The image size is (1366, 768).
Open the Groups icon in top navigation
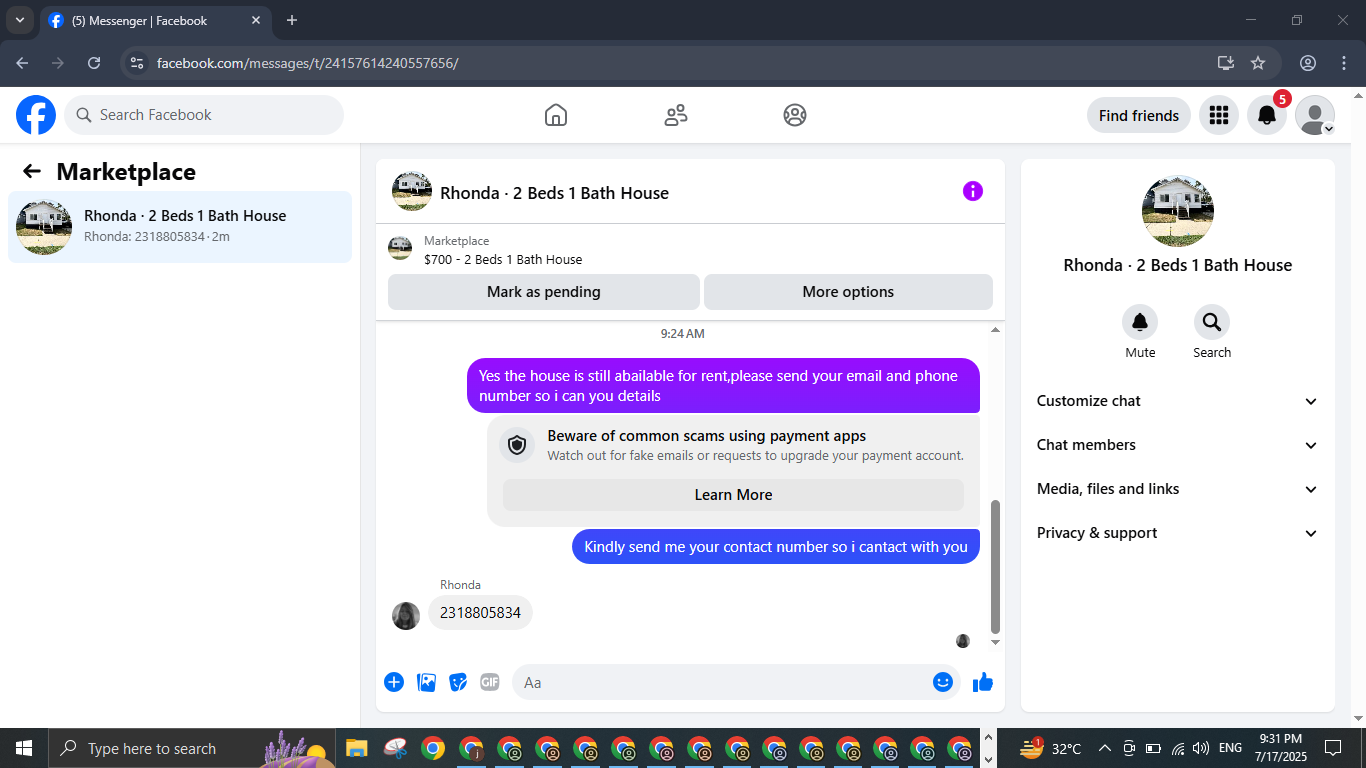(x=795, y=115)
